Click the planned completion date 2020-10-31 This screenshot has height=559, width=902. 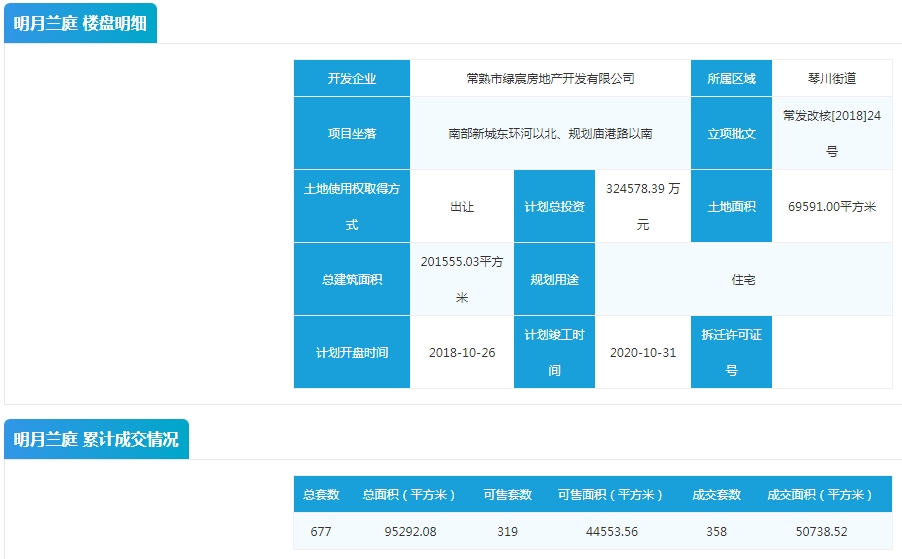coord(643,352)
